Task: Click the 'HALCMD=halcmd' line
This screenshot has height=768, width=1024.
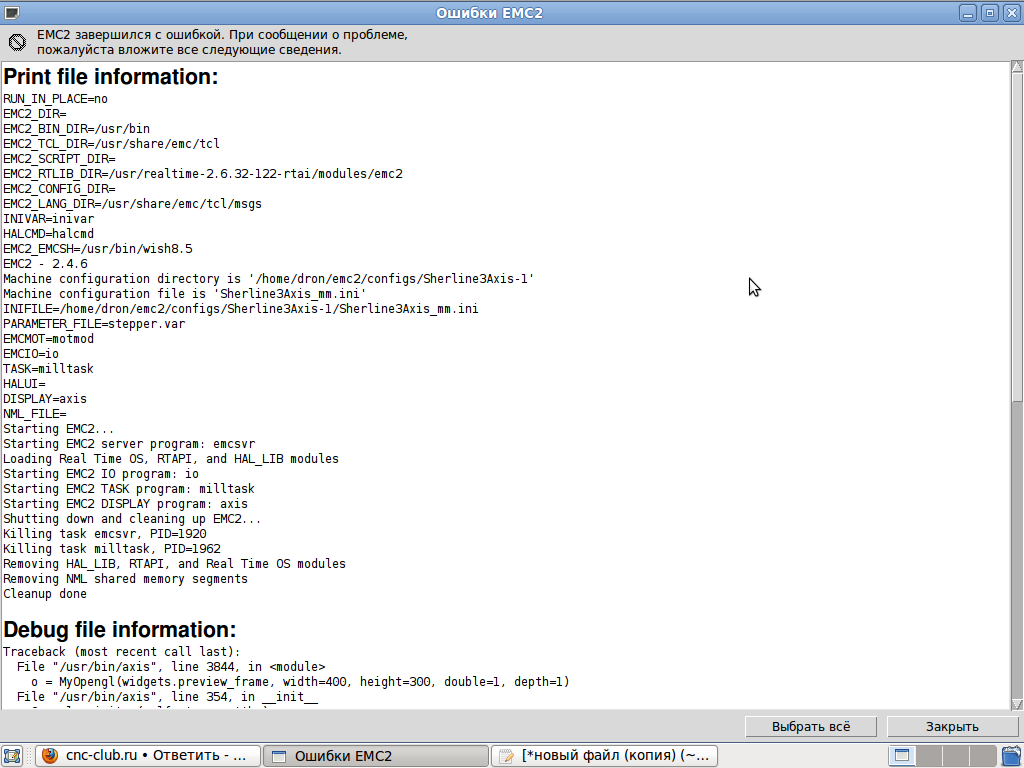Action: point(48,234)
